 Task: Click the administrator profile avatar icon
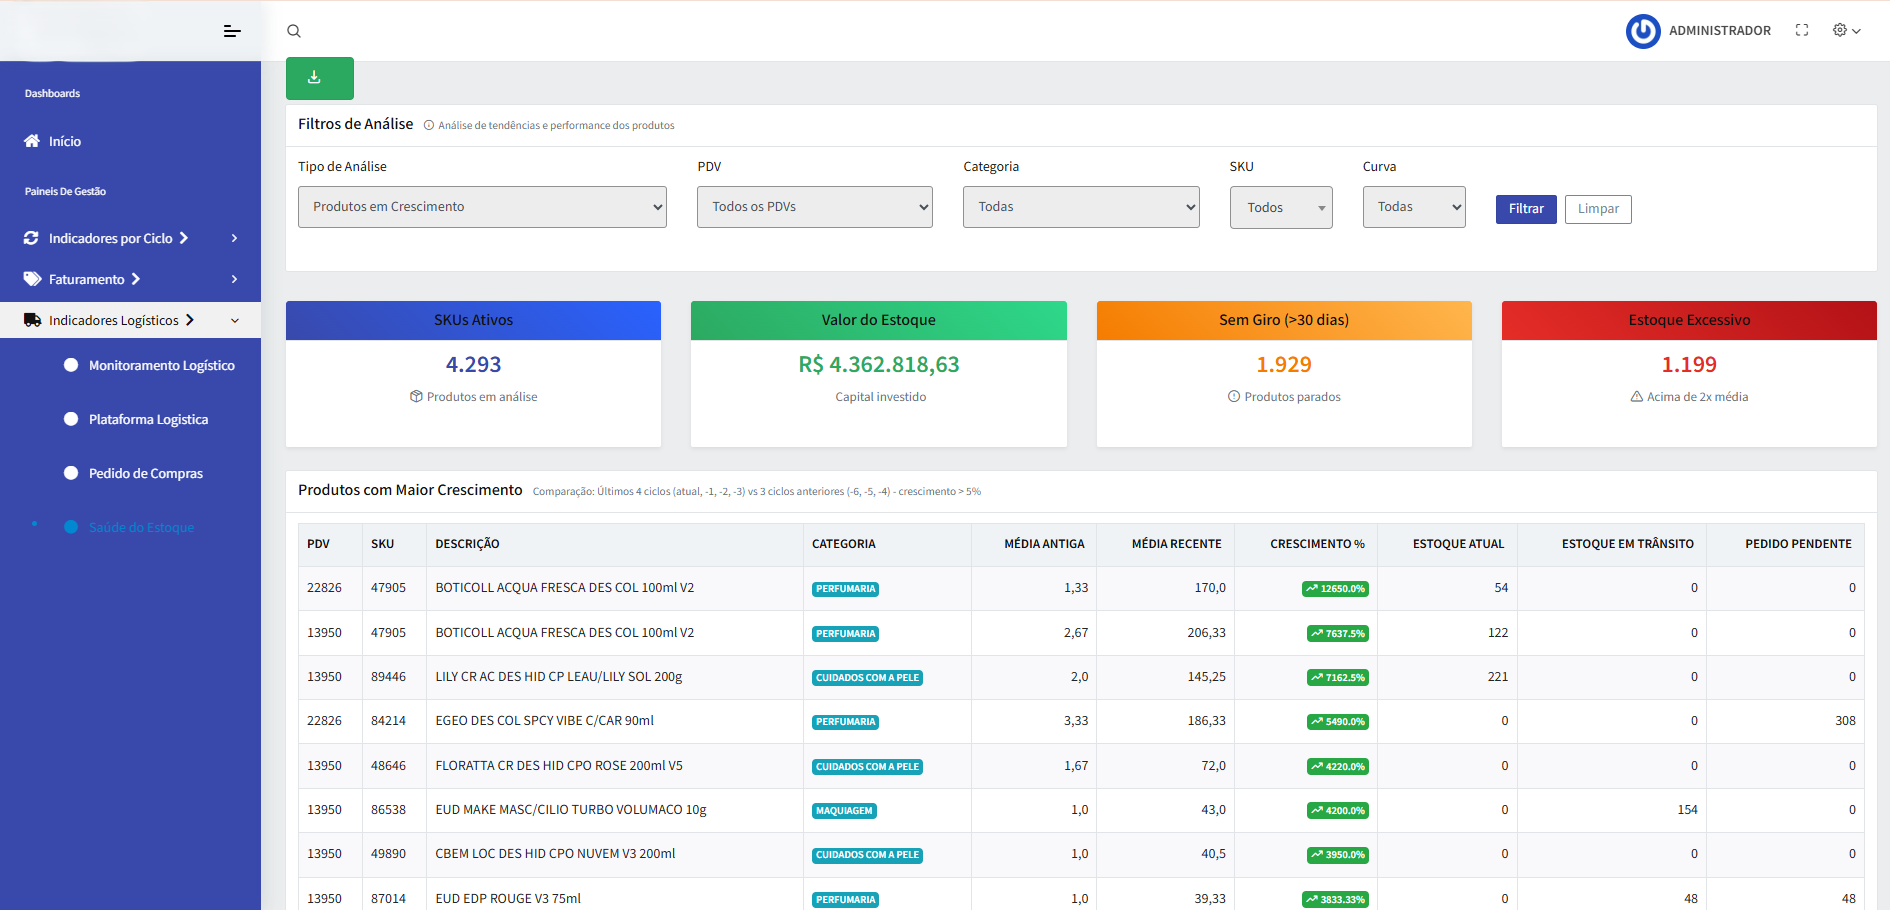(x=1643, y=31)
